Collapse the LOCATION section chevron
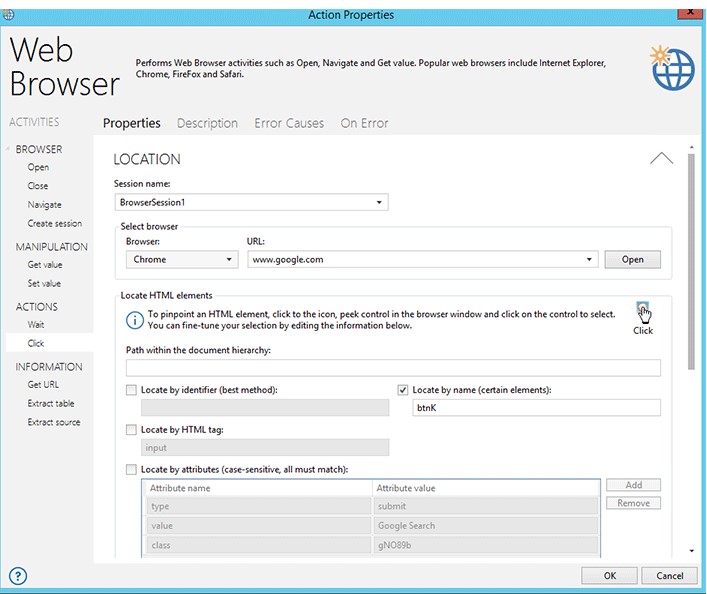Viewport: 707px width, 594px height. point(661,158)
